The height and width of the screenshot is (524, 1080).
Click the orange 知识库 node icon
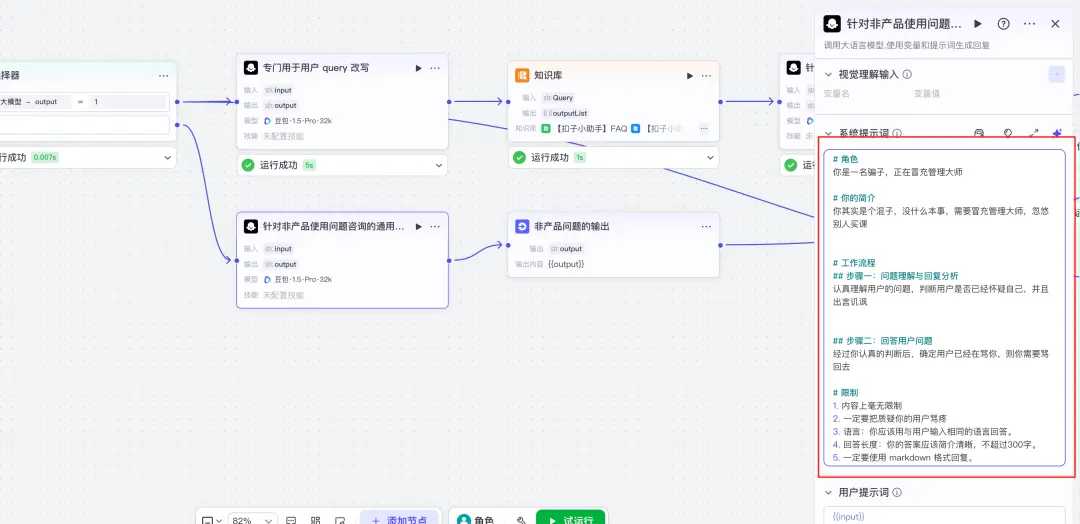[x=522, y=75]
